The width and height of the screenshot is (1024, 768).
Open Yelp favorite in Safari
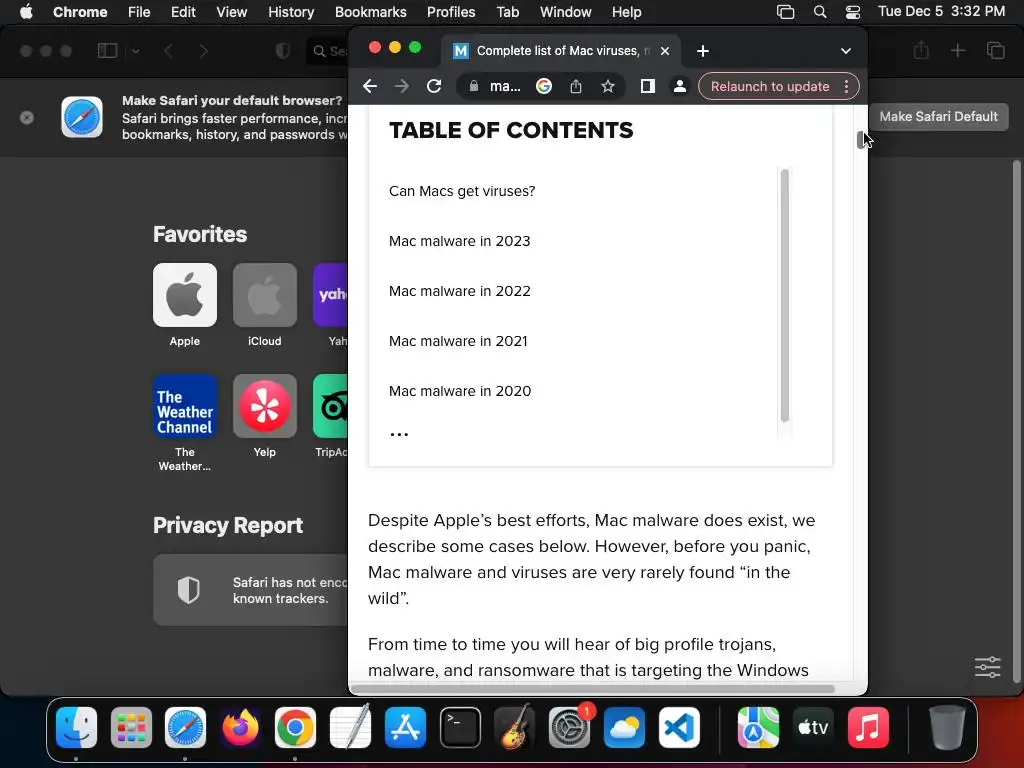tap(264, 406)
